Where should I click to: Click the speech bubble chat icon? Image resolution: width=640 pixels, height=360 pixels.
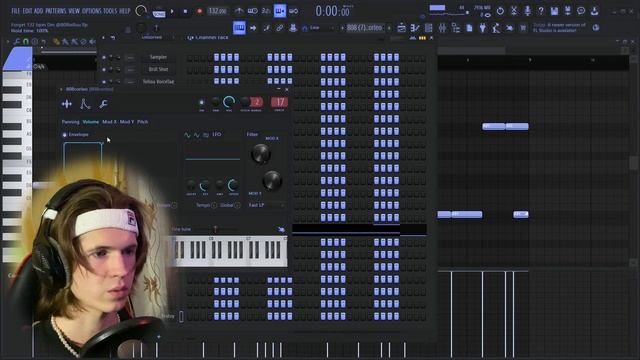point(581,11)
